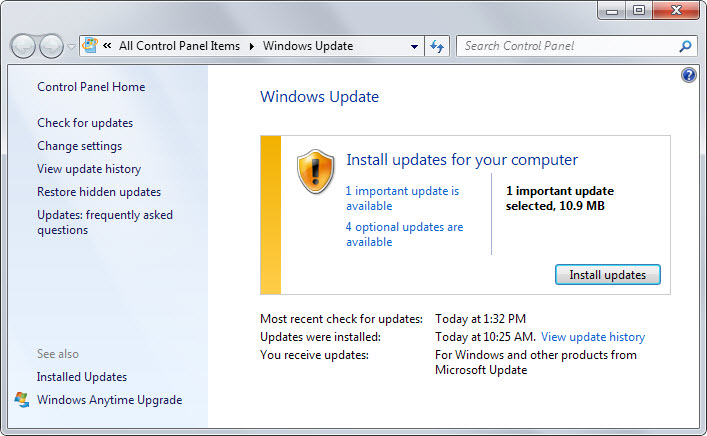Minimize the Windows Update window
This screenshot has height=436, width=707.
612,11
